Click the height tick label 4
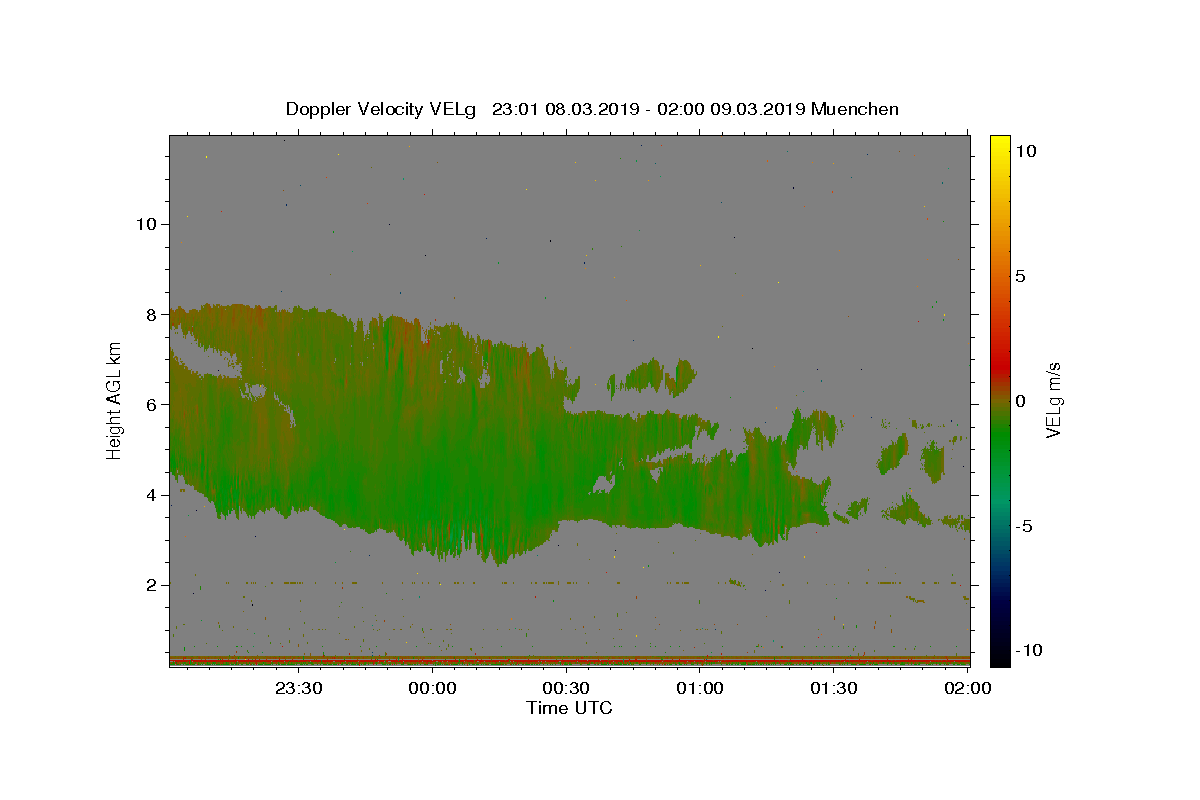The image size is (1200, 800). pos(150,494)
